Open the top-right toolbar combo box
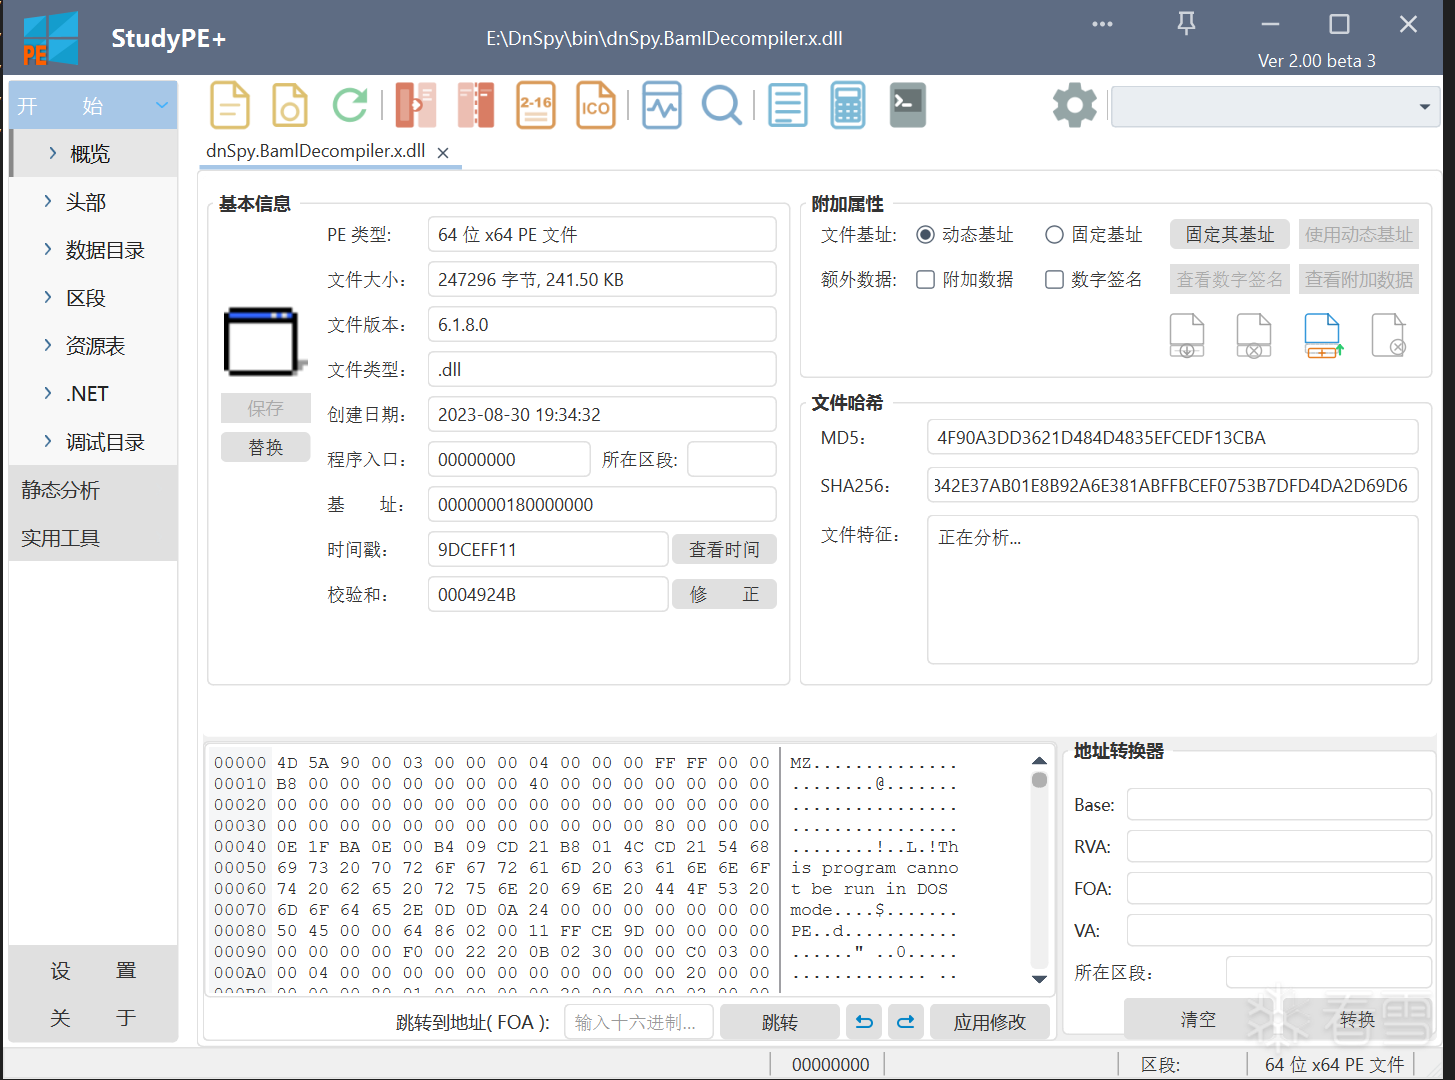Image resolution: width=1455 pixels, height=1080 pixels. click(x=1276, y=107)
